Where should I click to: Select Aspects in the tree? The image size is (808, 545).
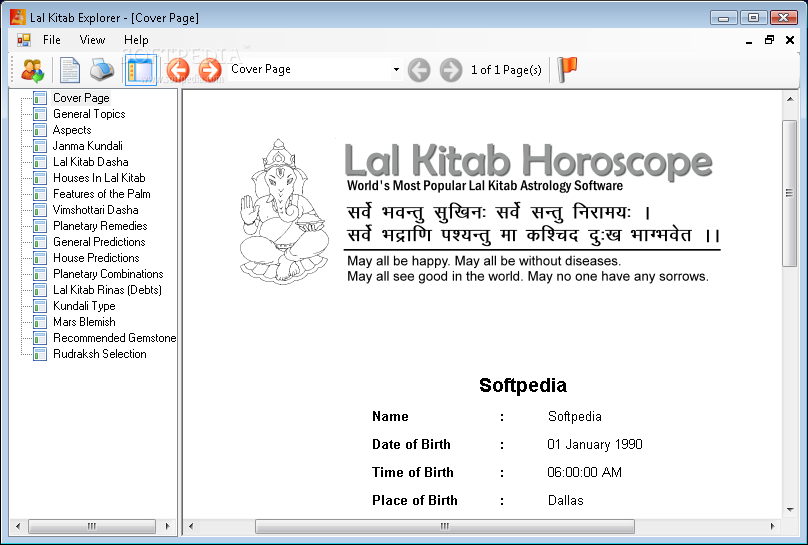(x=72, y=130)
